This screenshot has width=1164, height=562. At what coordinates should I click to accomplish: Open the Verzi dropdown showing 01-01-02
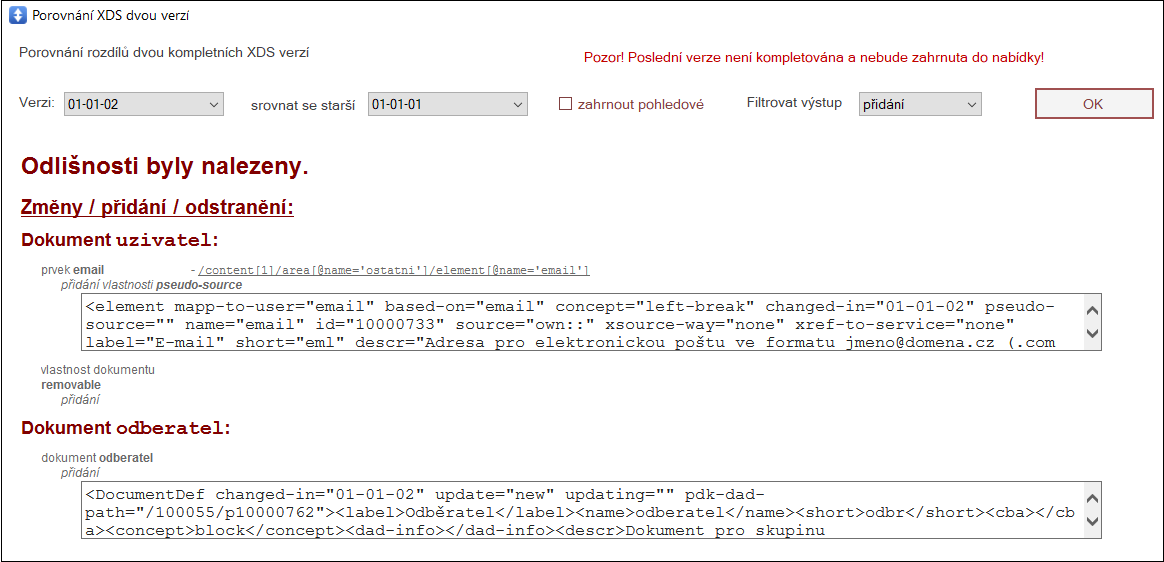click(144, 104)
